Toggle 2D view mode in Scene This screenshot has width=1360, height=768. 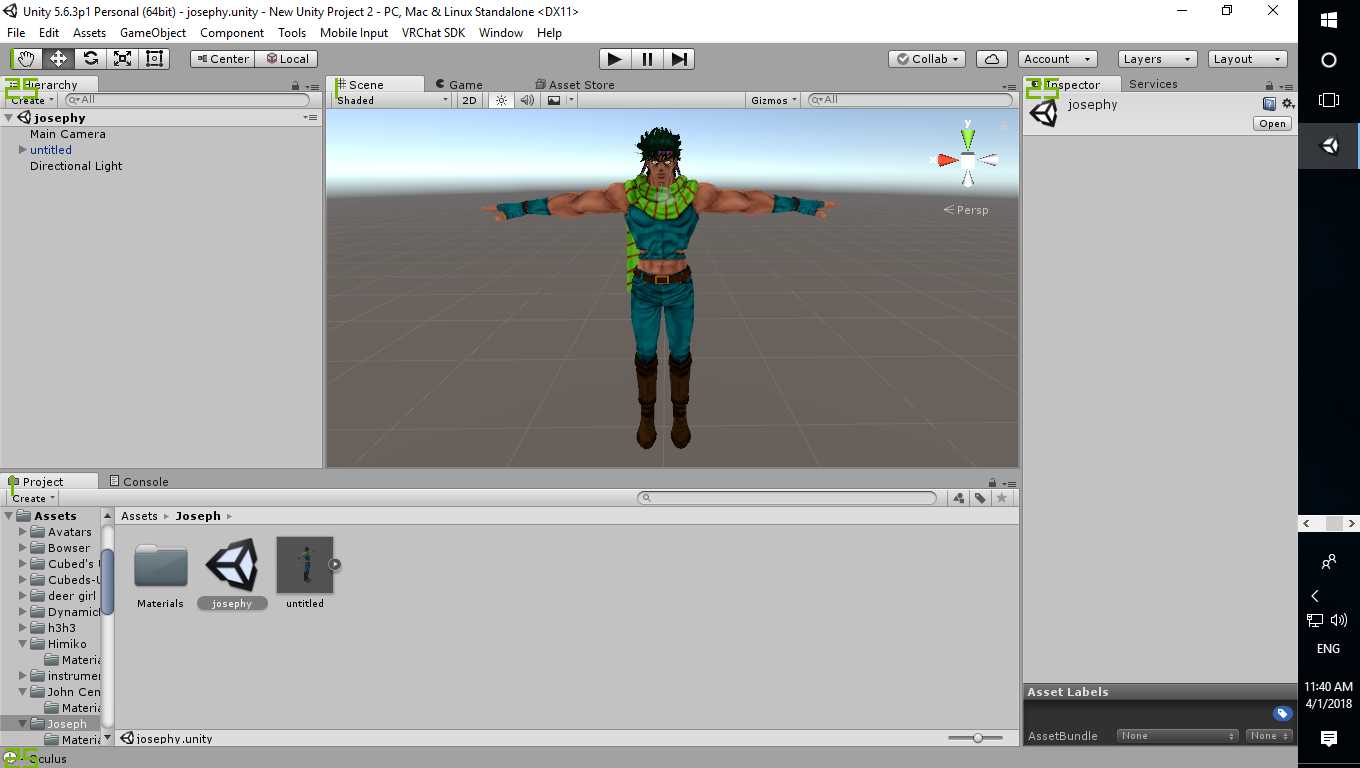(x=469, y=100)
